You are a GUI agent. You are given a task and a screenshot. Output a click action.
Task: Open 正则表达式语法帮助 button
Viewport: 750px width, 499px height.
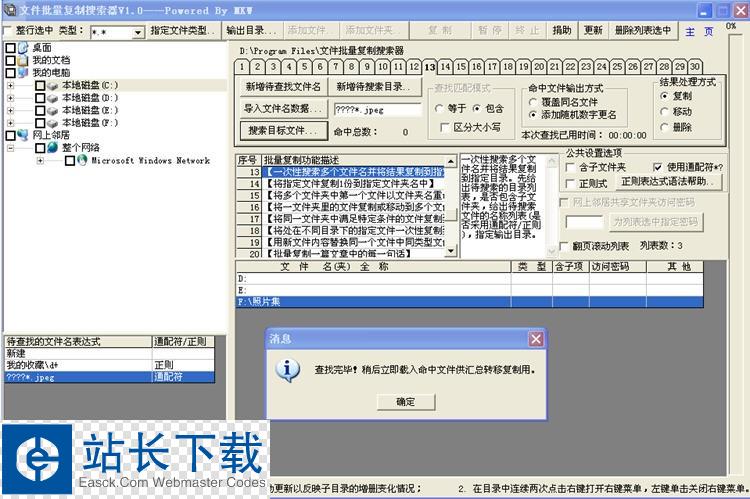click(x=668, y=182)
